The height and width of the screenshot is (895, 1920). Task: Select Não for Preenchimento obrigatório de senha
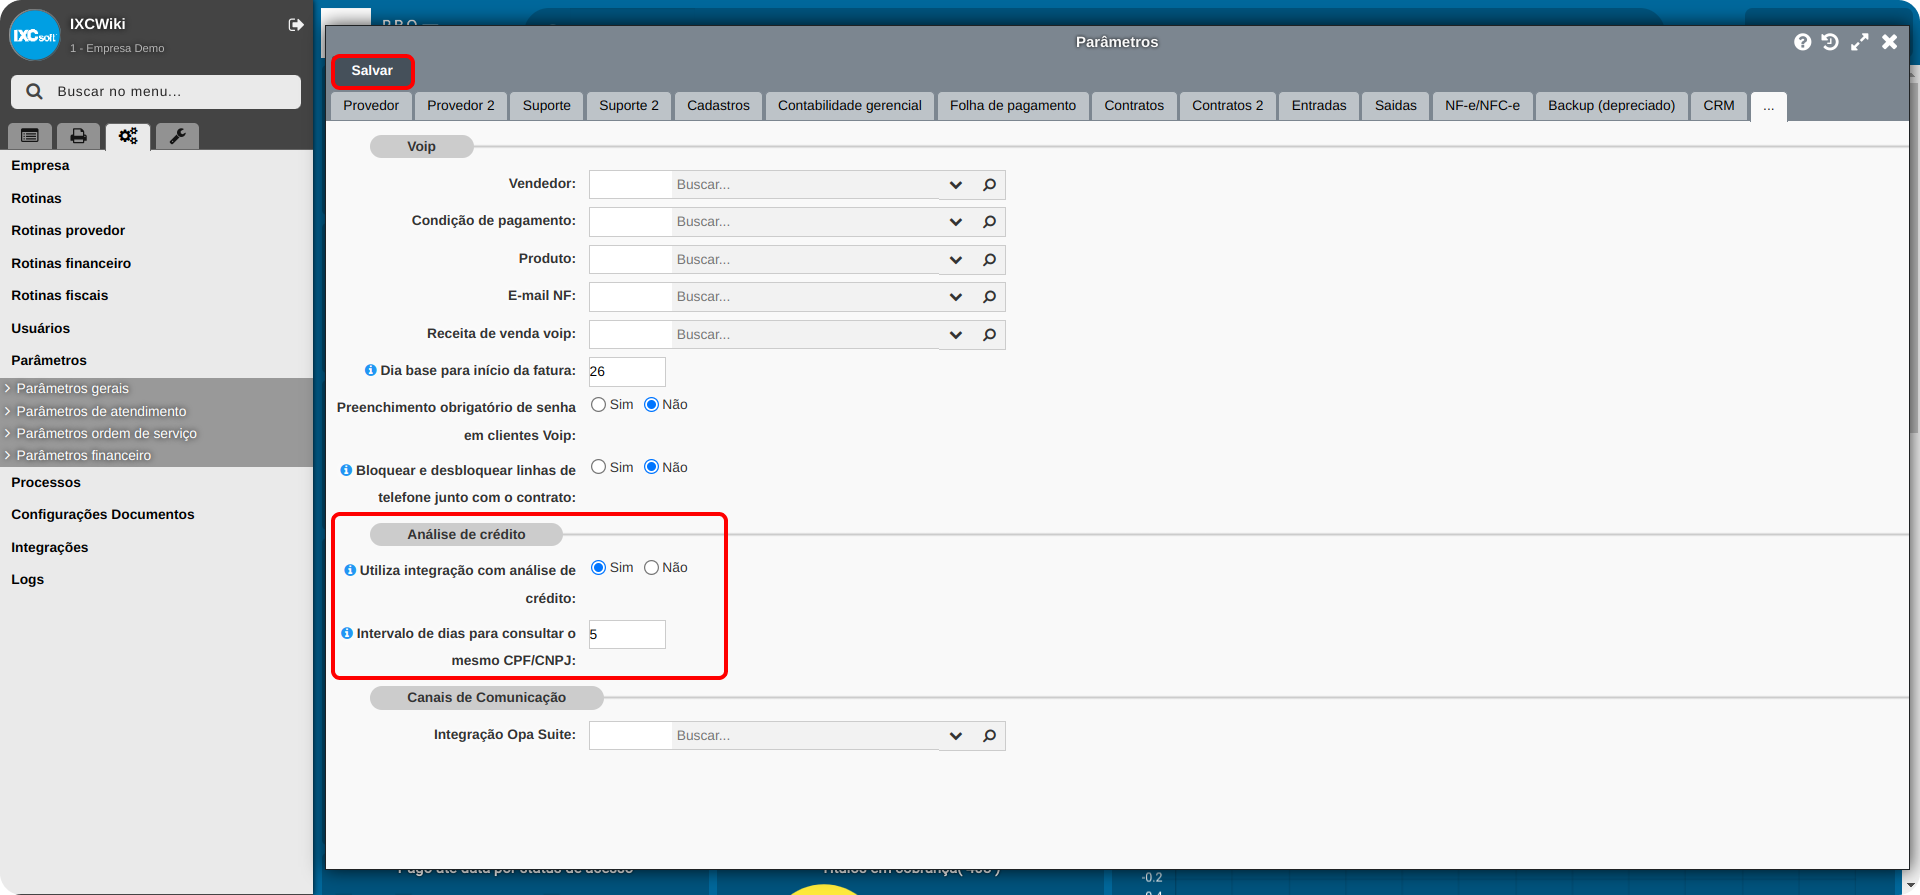[651, 405]
